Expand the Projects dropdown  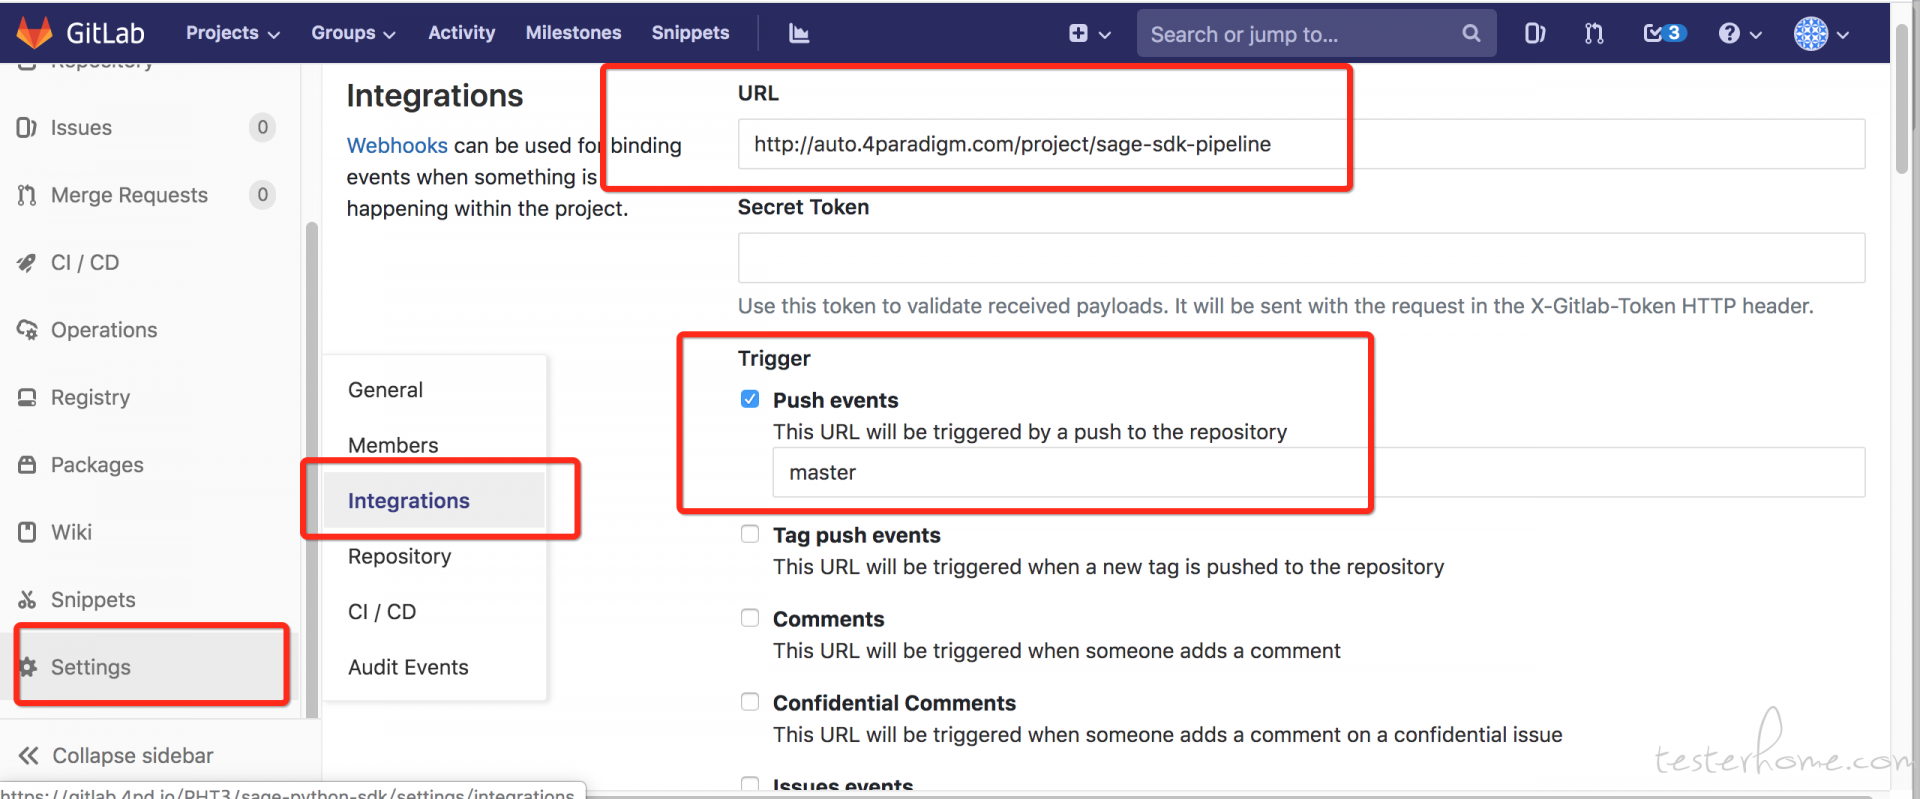click(x=232, y=33)
